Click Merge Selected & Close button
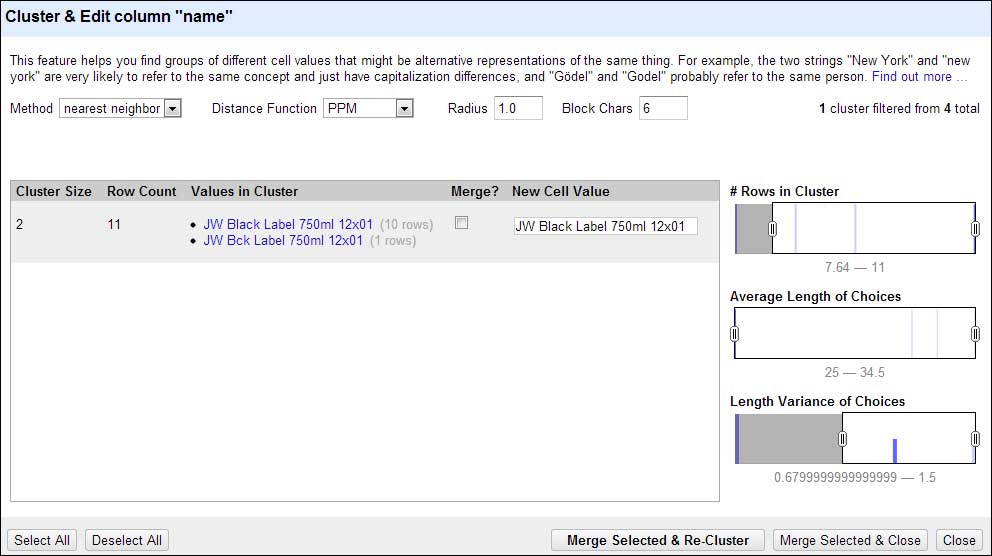992x556 pixels. click(x=850, y=540)
